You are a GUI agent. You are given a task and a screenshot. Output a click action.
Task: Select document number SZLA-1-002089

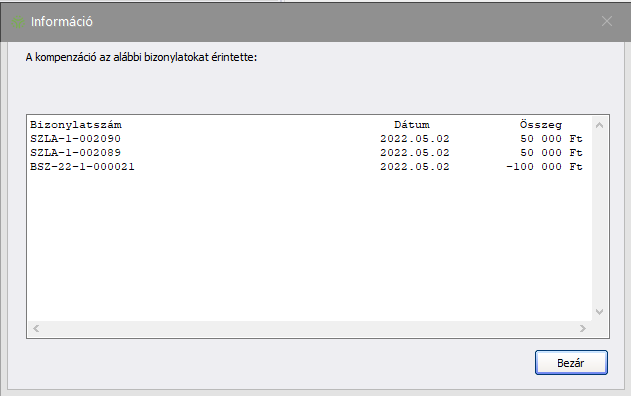pyautogui.click(x=75, y=153)
